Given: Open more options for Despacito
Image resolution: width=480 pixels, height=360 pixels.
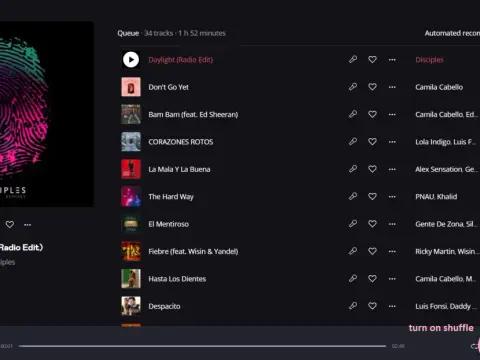Looking at the screenshot, I should point(392,306).
